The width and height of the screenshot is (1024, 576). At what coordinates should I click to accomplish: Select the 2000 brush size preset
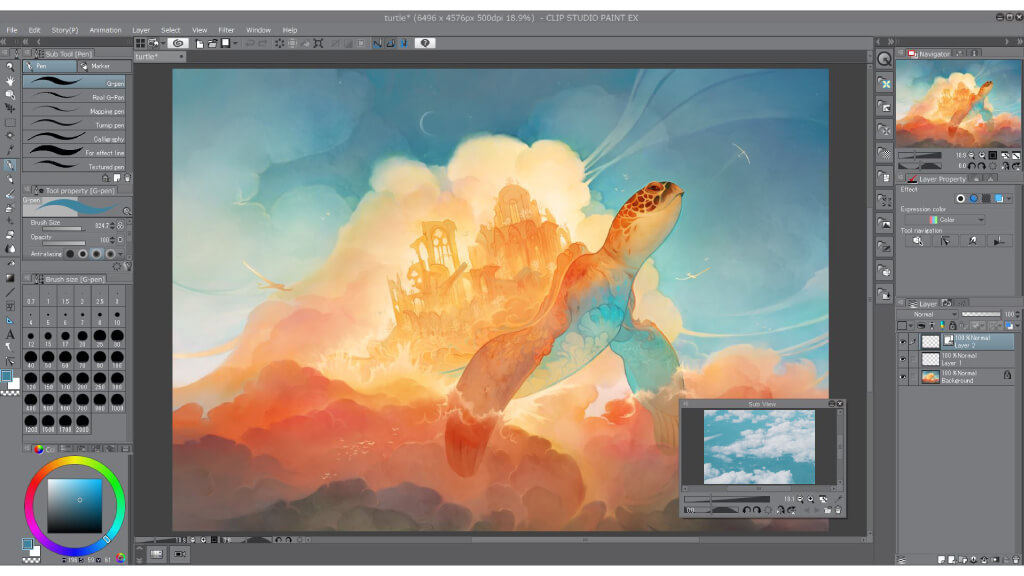coord(84,421)
